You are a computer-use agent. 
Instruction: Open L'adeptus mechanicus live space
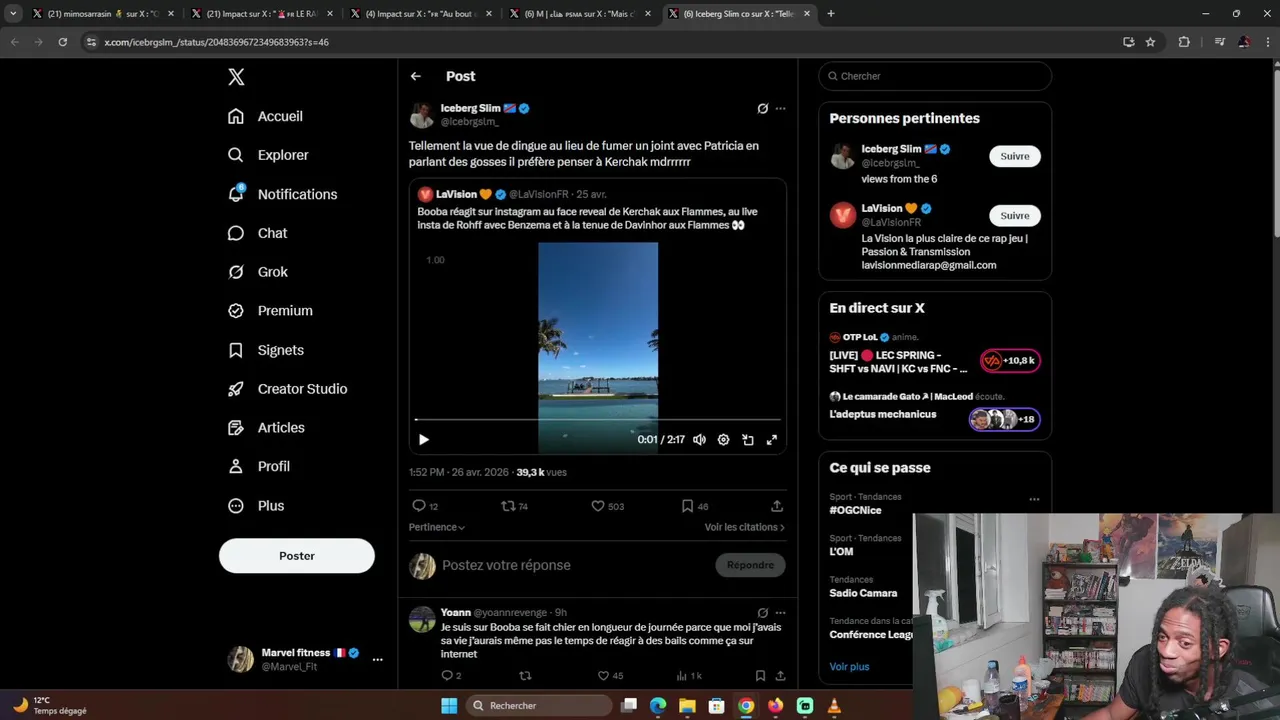point(935,412)
